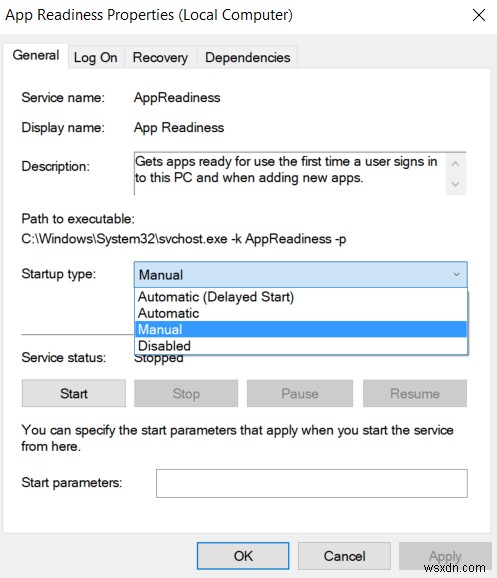
Task: Click the description scroll up arrow
Action: coord(455,164)
